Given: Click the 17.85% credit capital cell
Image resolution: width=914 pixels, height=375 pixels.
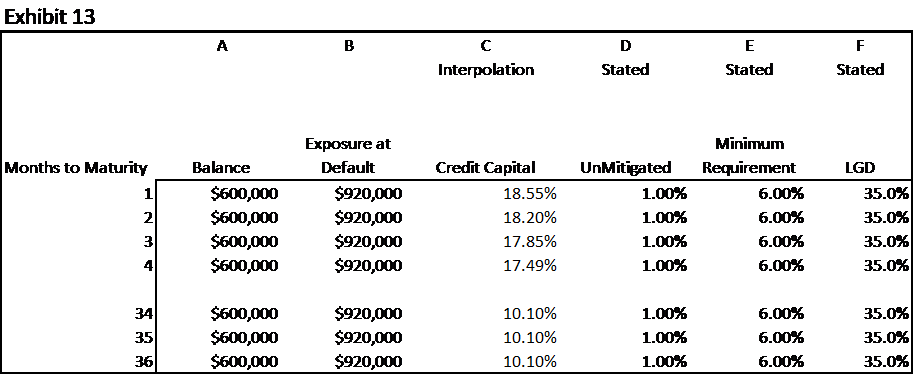Looking at the screenshot, I should point(530,241).
